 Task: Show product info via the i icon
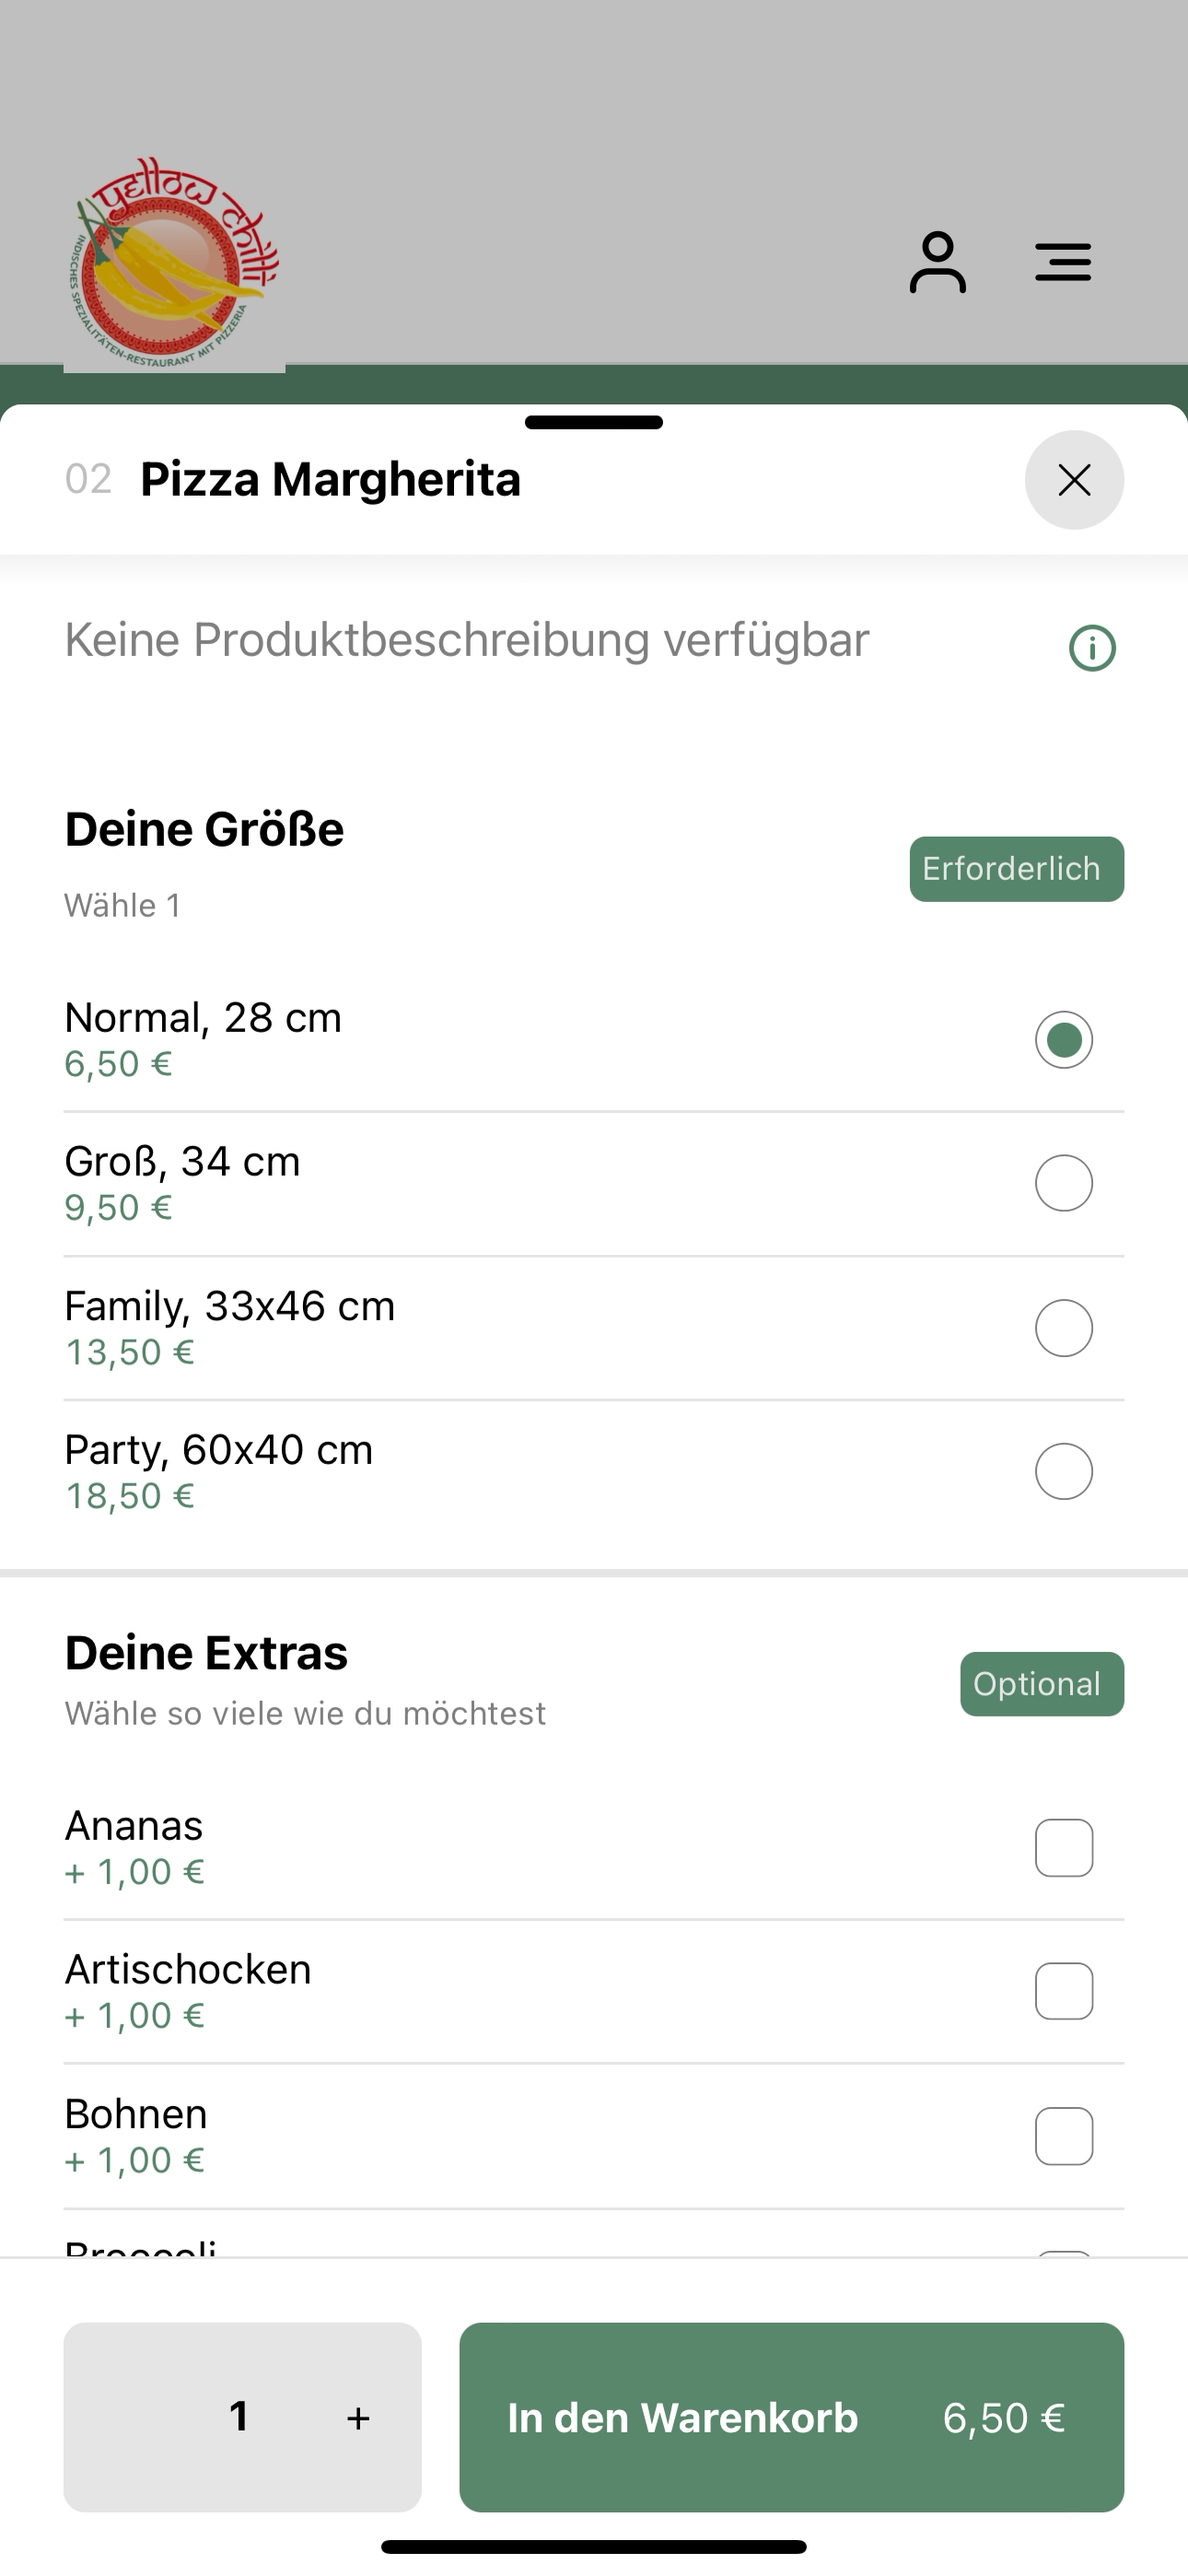click(1092, 648)
